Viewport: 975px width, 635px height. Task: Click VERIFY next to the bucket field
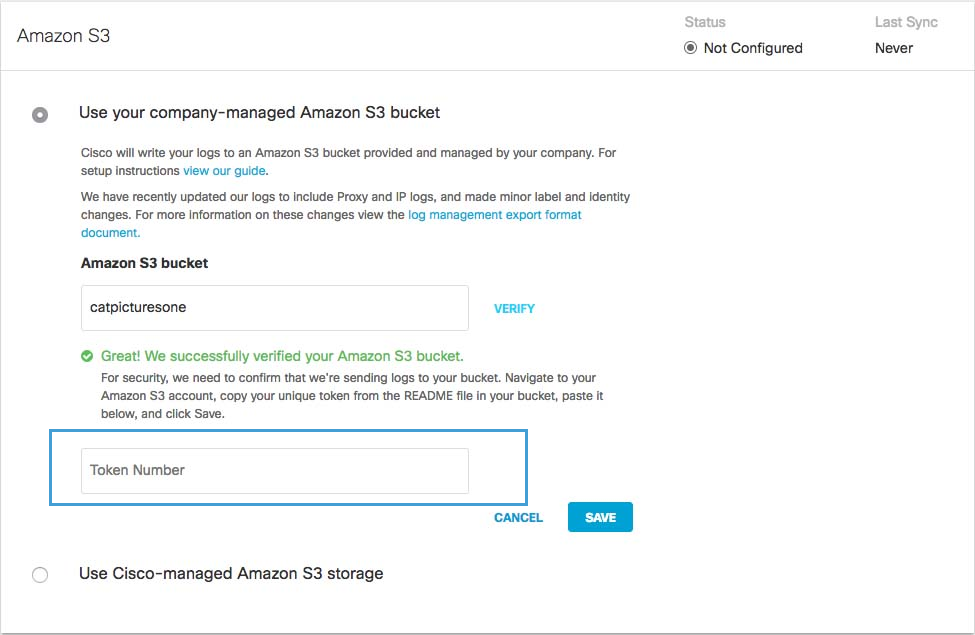514,308
